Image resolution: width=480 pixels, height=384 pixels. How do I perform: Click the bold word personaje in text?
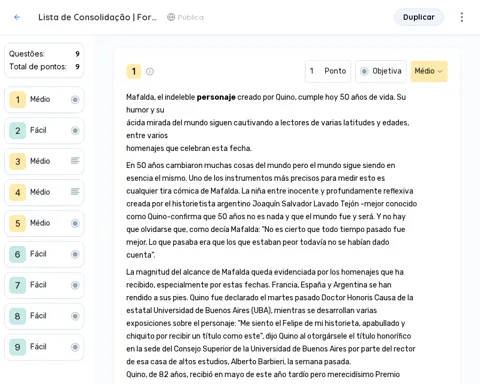point(216,97)
